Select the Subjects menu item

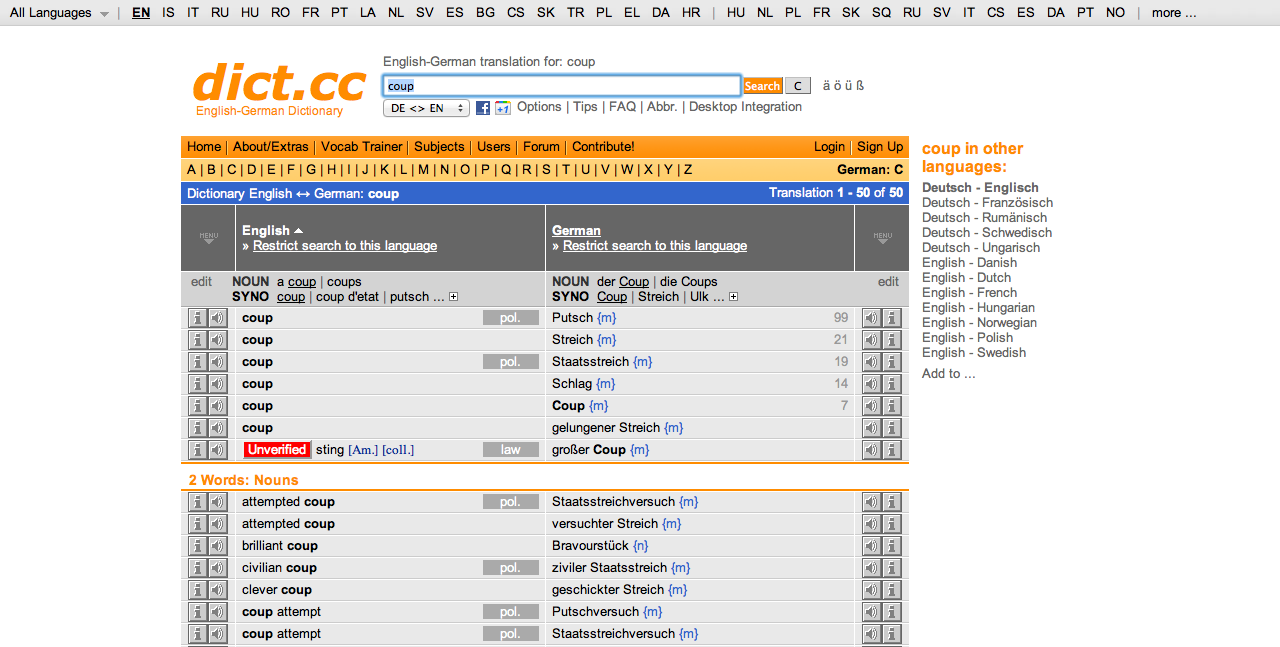[439, 146]
